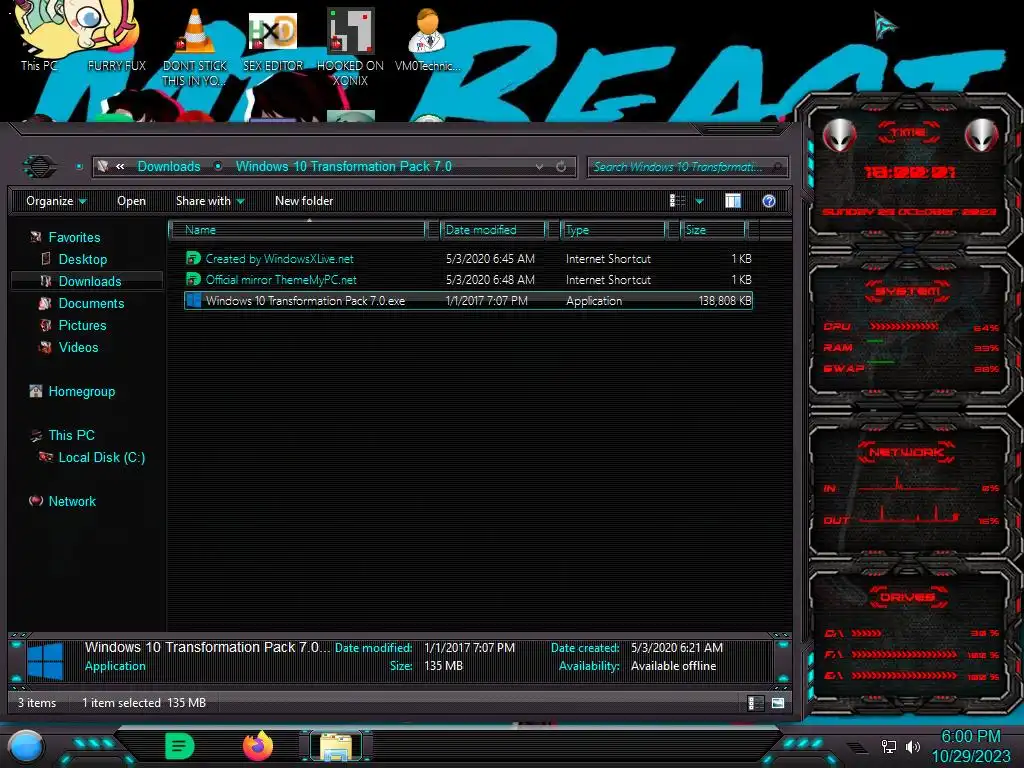This screenshot has width=1024, height=768.
Task: Launch Firefox from the taskbar
Action: 258,746
